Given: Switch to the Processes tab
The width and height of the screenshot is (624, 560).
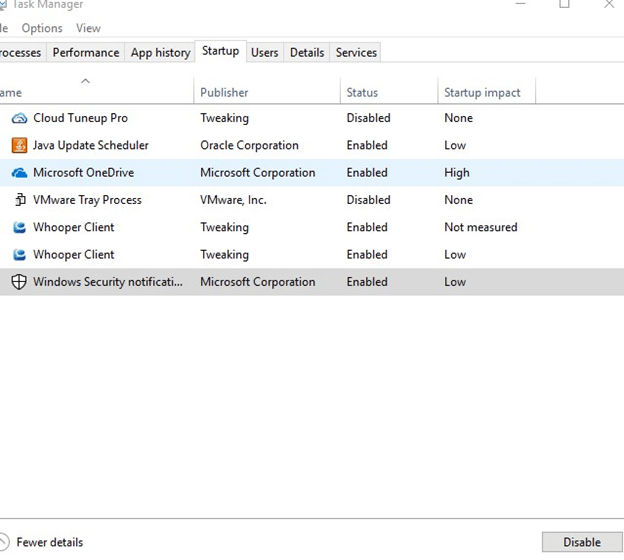Looking at the screenshot, I should [21, 53].
